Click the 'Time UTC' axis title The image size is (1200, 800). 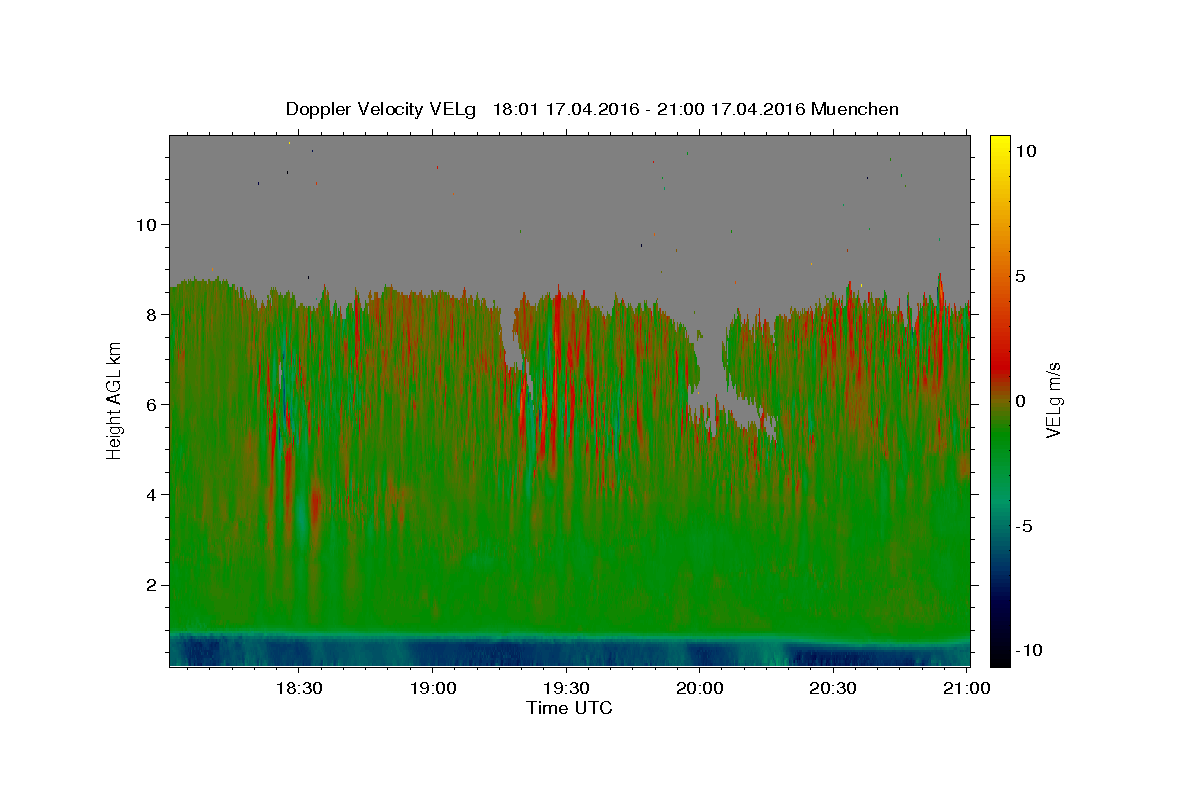[x=569, y=708]
